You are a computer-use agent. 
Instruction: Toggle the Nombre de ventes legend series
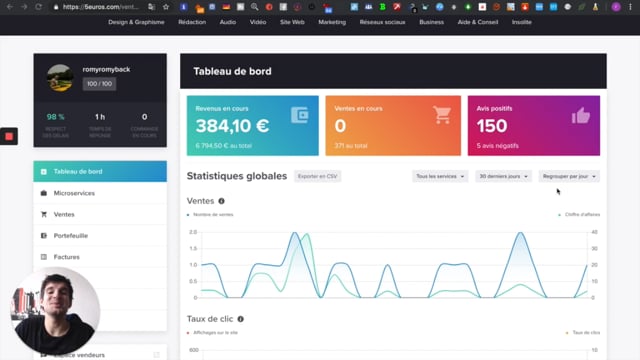[x=210, y=214]
